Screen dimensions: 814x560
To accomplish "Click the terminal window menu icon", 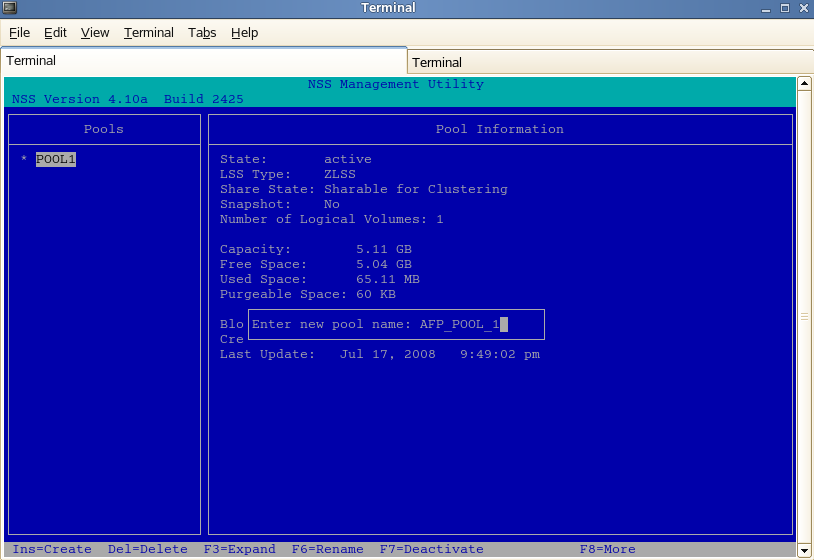I will (9, 7).
